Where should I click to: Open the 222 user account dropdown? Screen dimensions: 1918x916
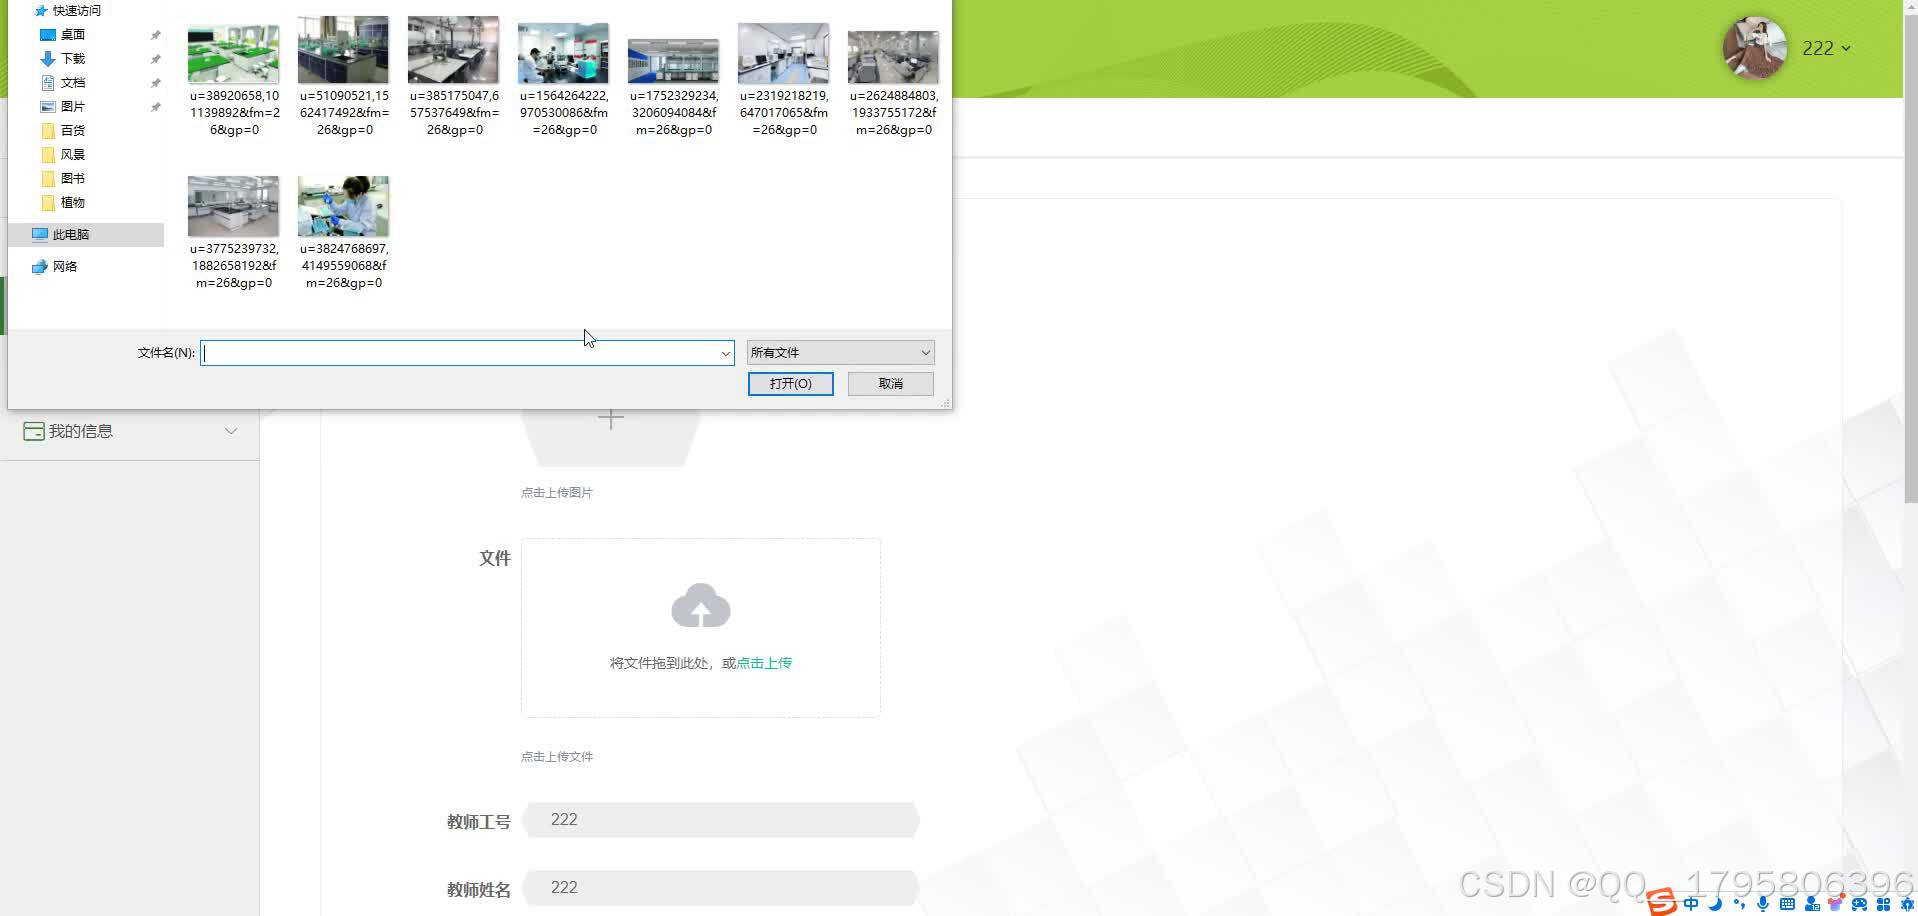click(1826, 48)
